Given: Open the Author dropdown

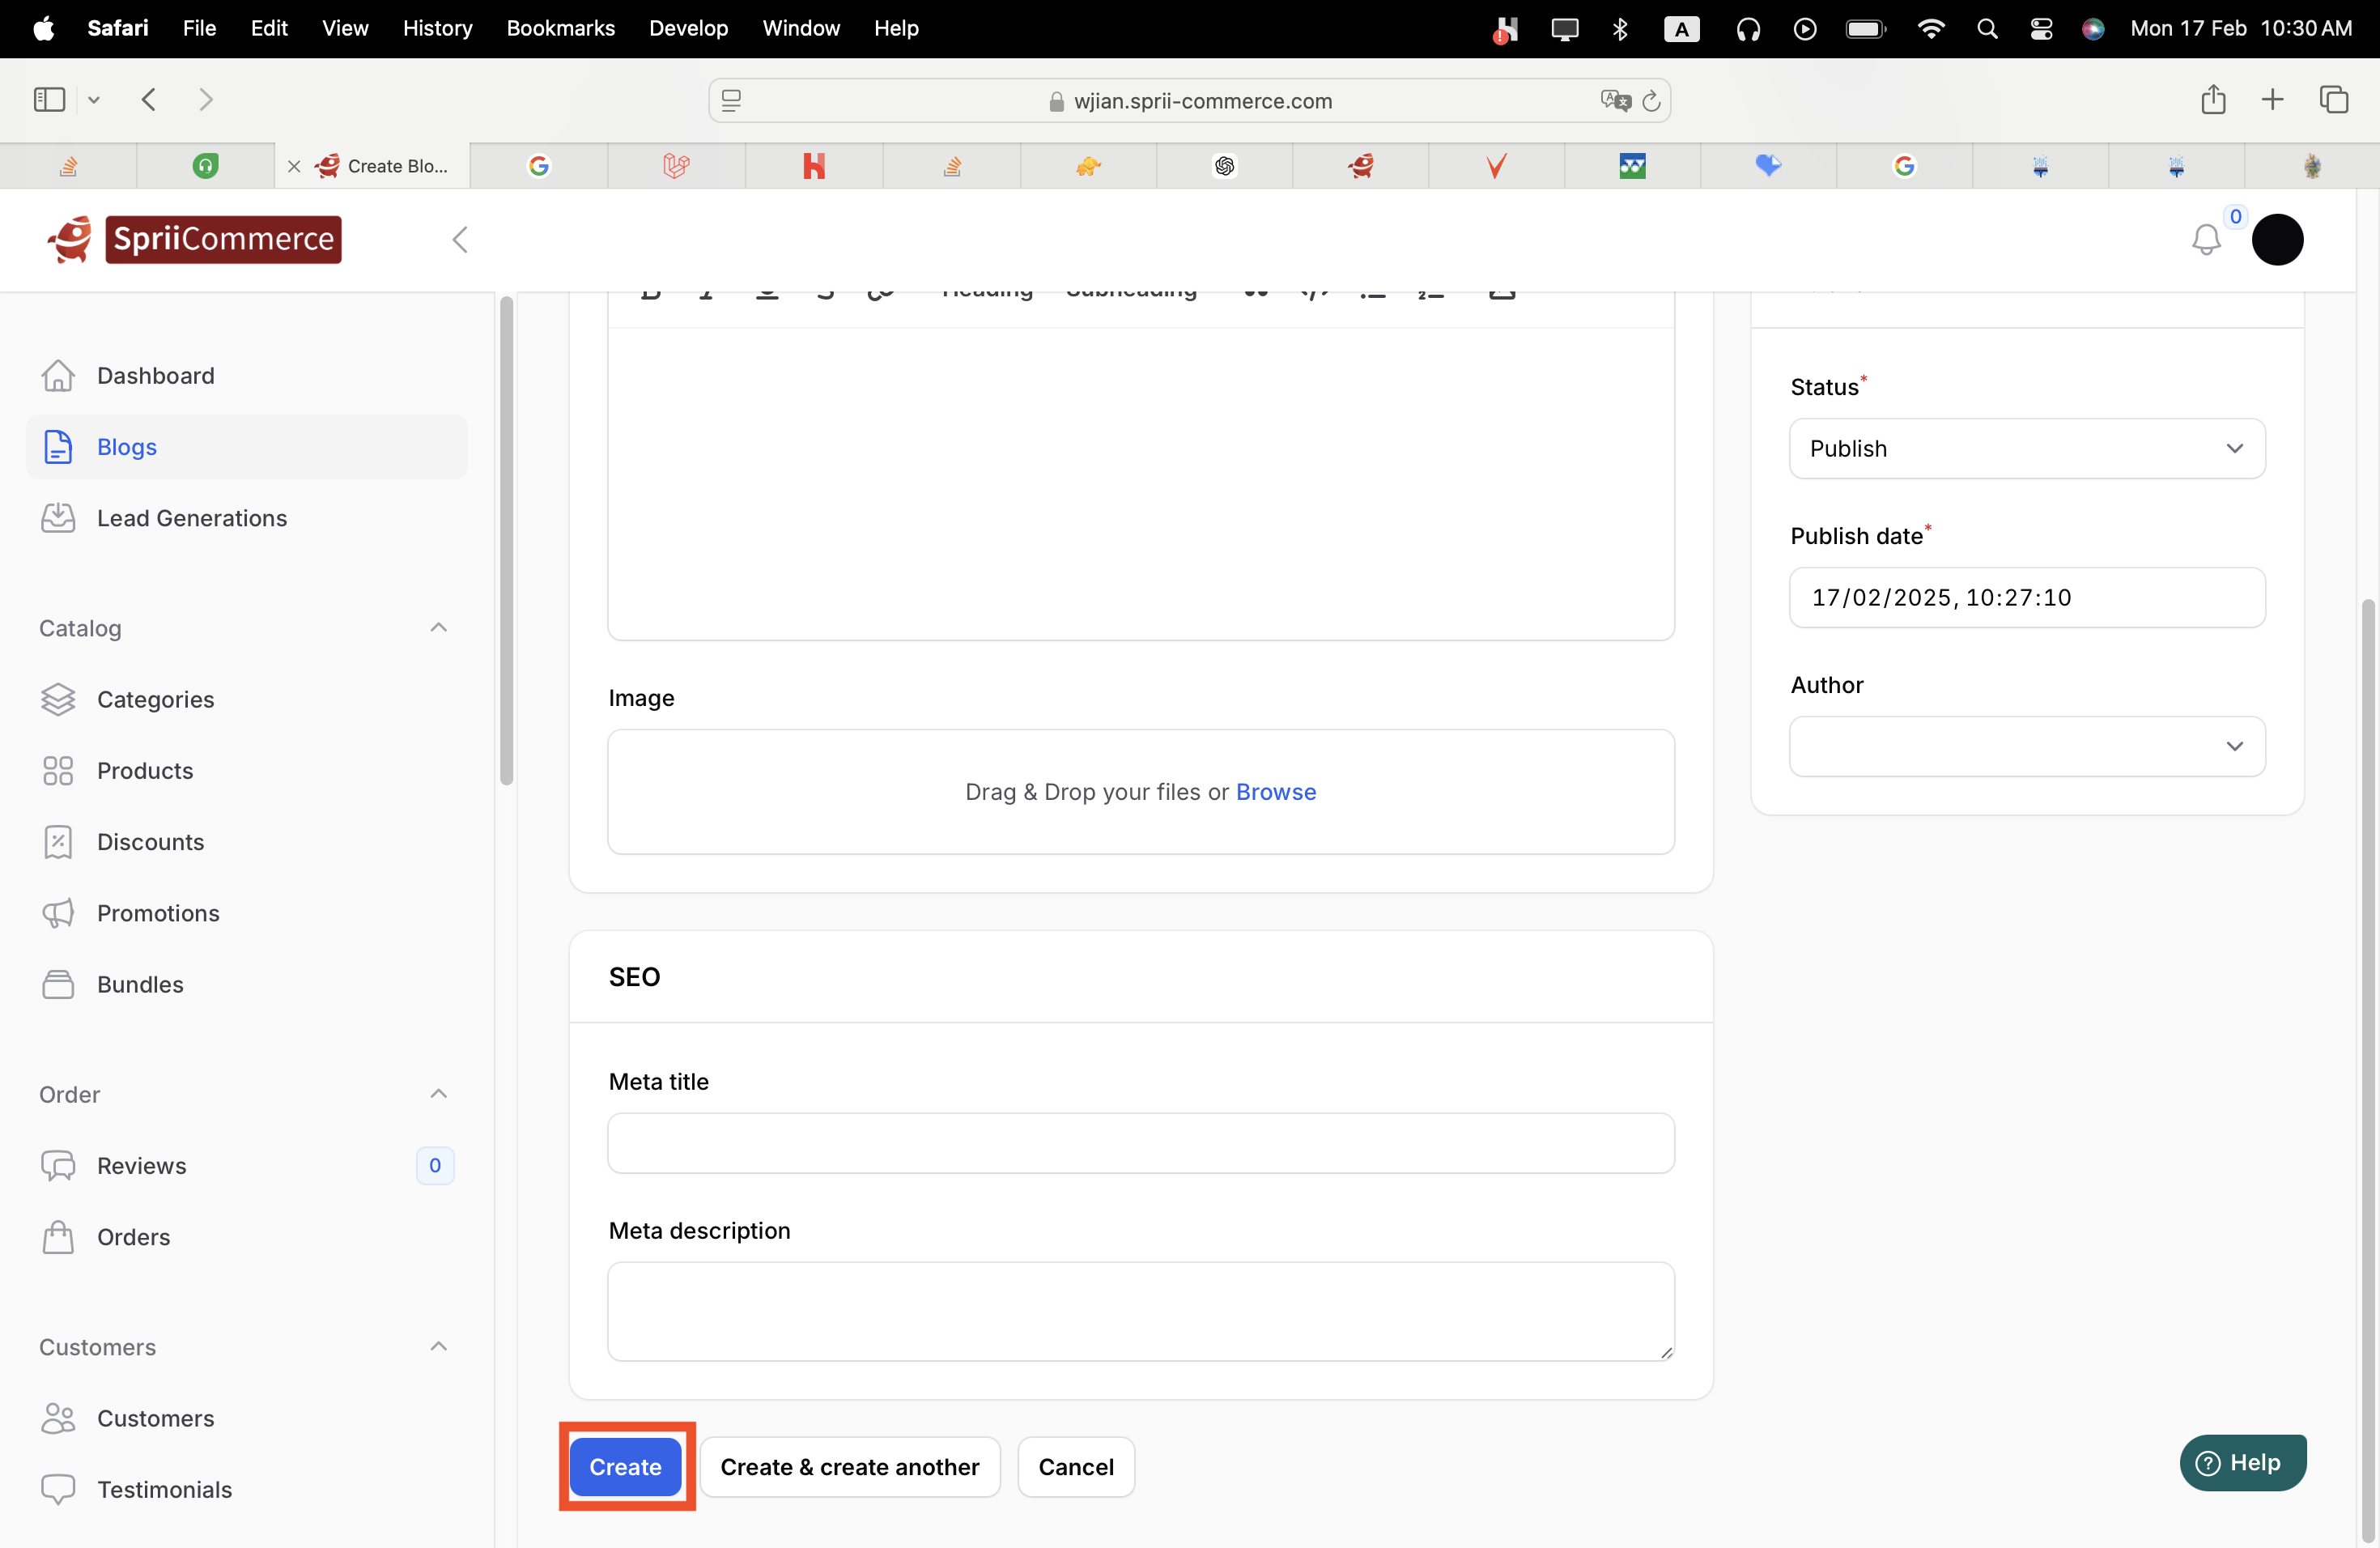Looking at the screenshot, I should pos(2026,746).
